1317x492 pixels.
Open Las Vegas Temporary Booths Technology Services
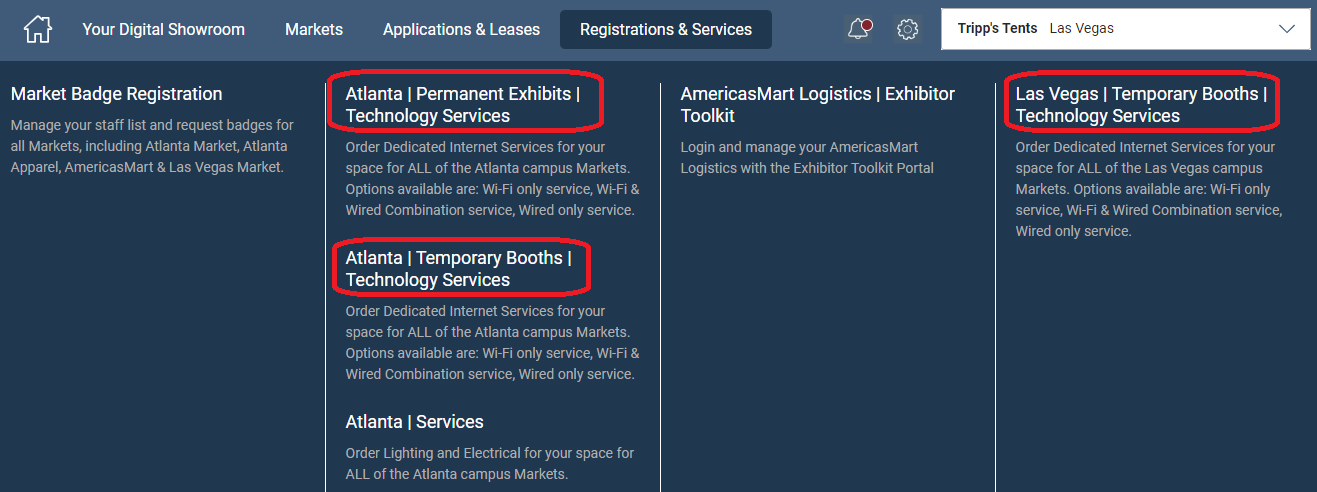point(1141,104)
